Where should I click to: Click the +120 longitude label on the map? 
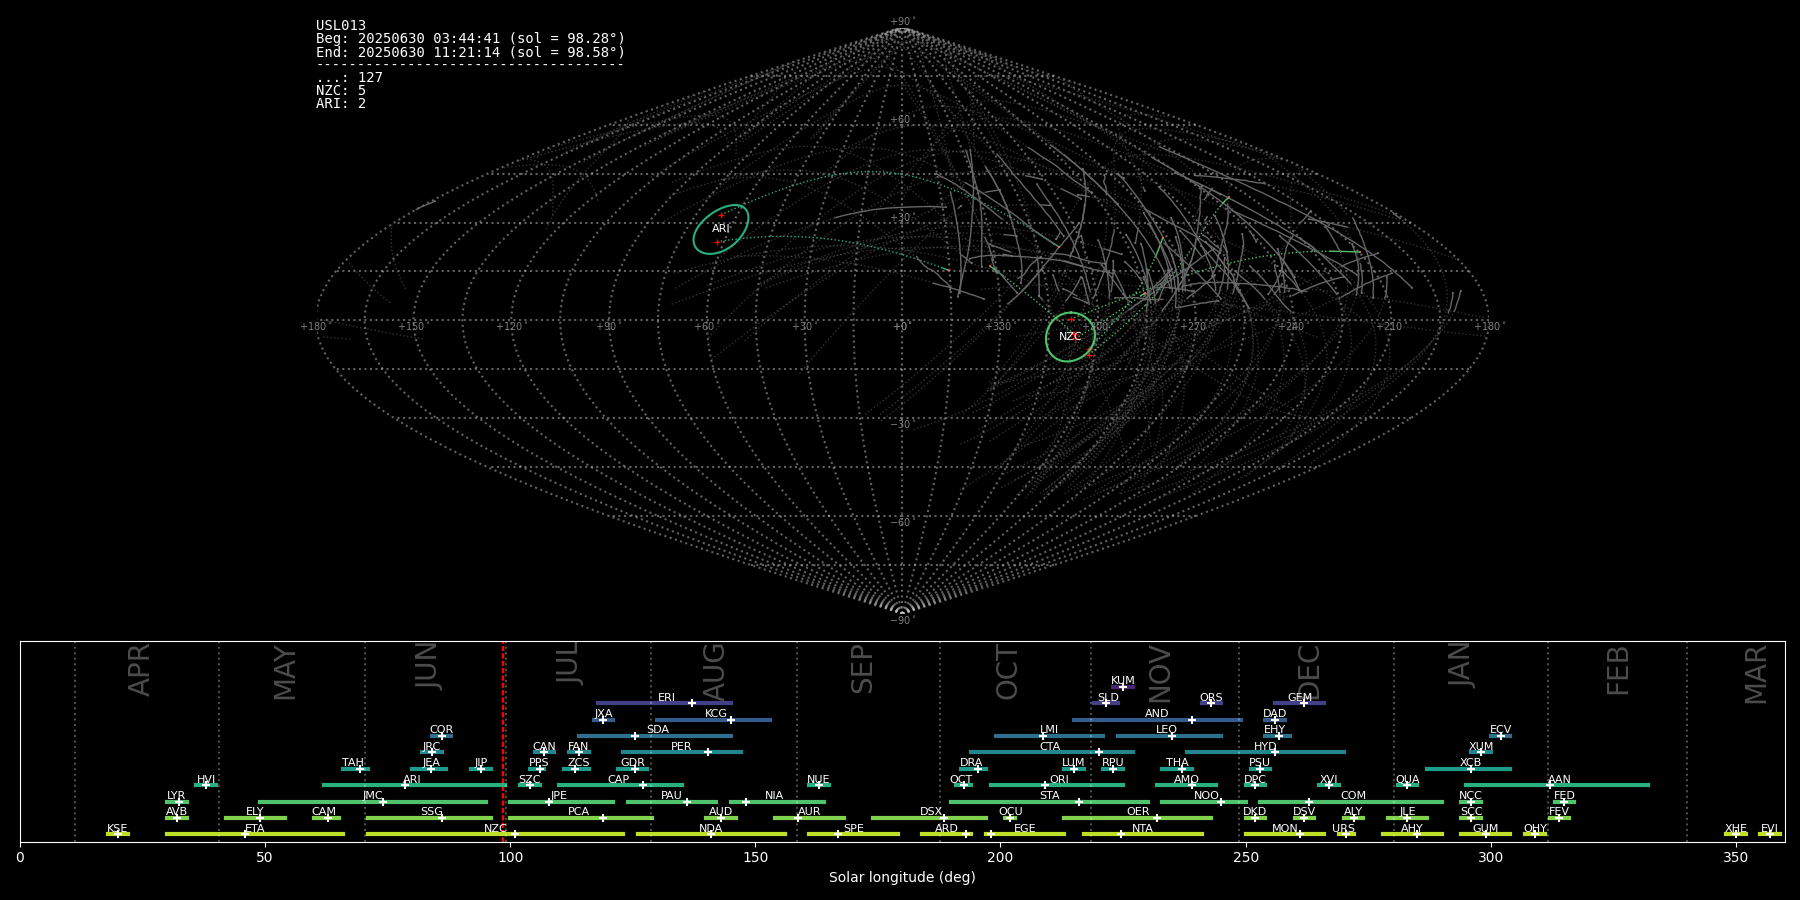pyautogui.click(x=509, y=327)
